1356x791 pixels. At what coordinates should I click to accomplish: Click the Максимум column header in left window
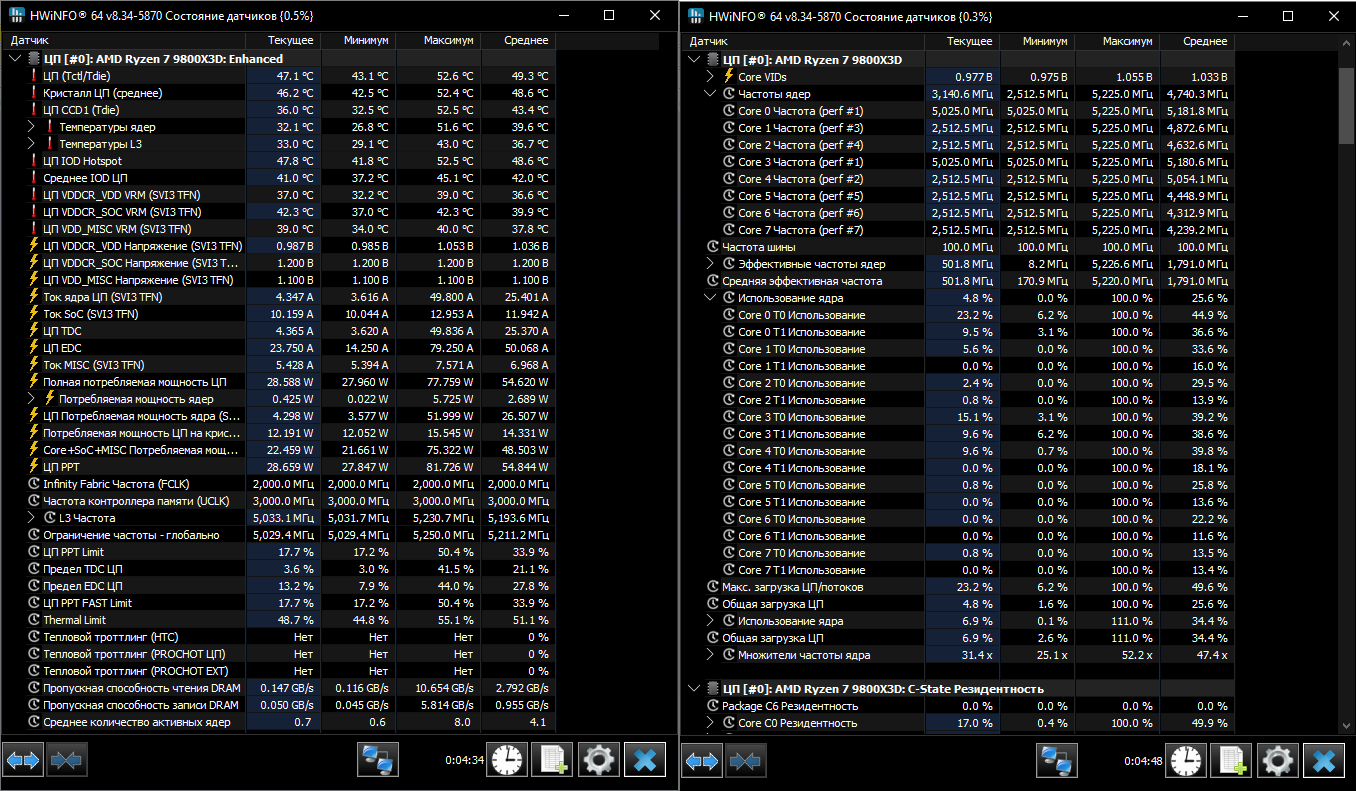coord(437,41)
